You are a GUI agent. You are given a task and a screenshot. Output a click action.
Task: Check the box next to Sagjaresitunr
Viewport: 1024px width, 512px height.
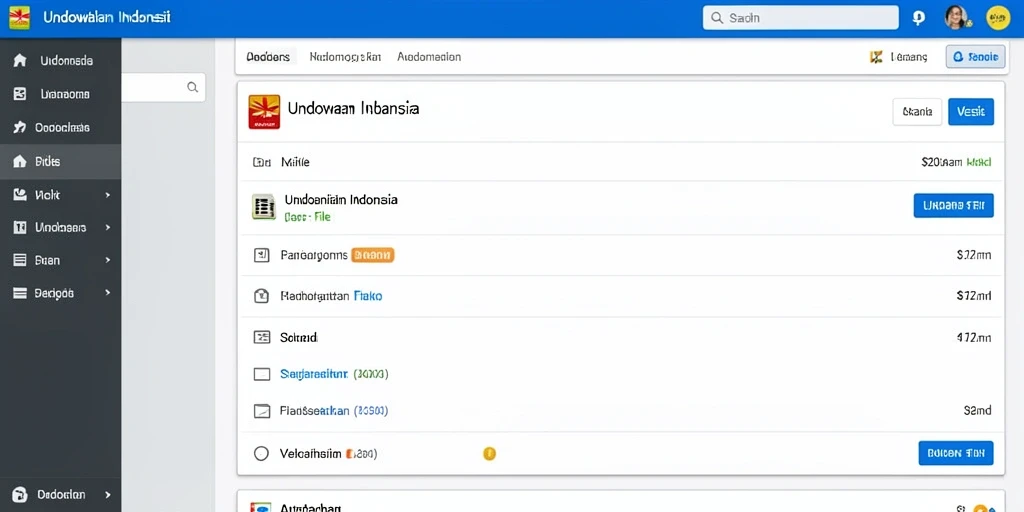pos(261,374)
